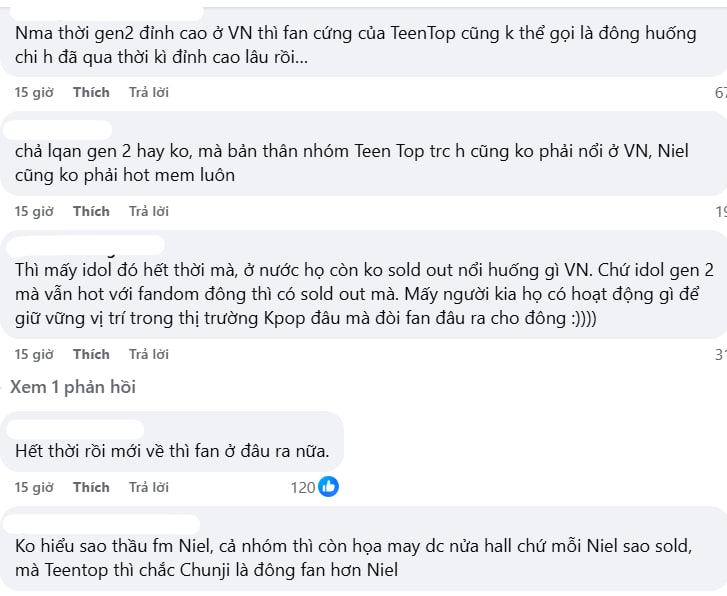Hit Trả lời below the "Thì mấy idol đó" comment
The width and height of the screenshot is (727, 596).
click(x=149, y=354)
